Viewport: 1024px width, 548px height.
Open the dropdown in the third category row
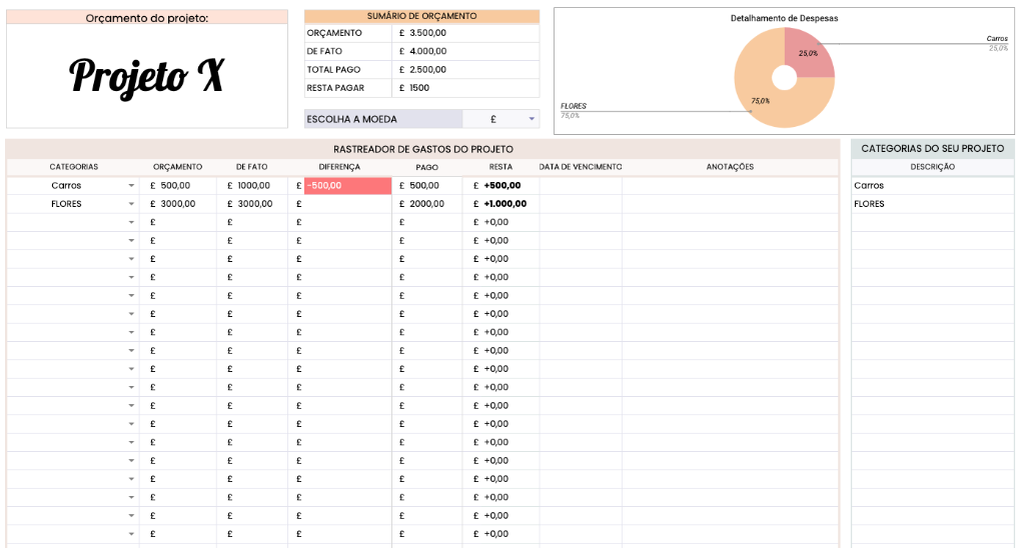click(131, 222)
